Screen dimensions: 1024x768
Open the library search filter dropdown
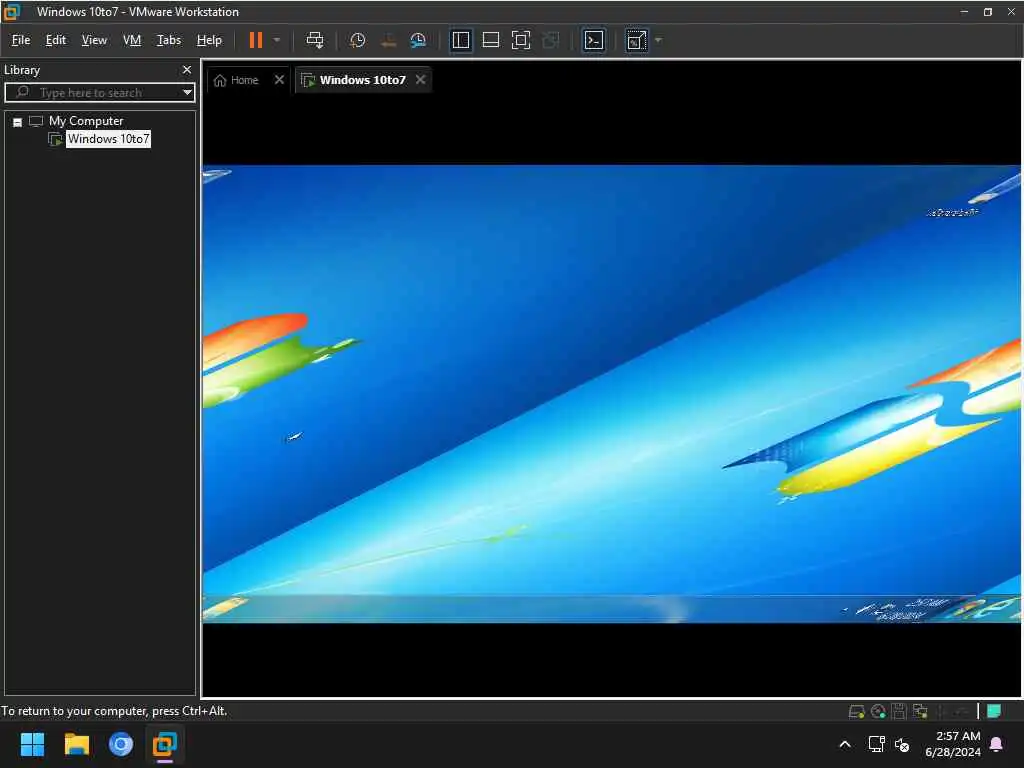(x=187, y=93)
